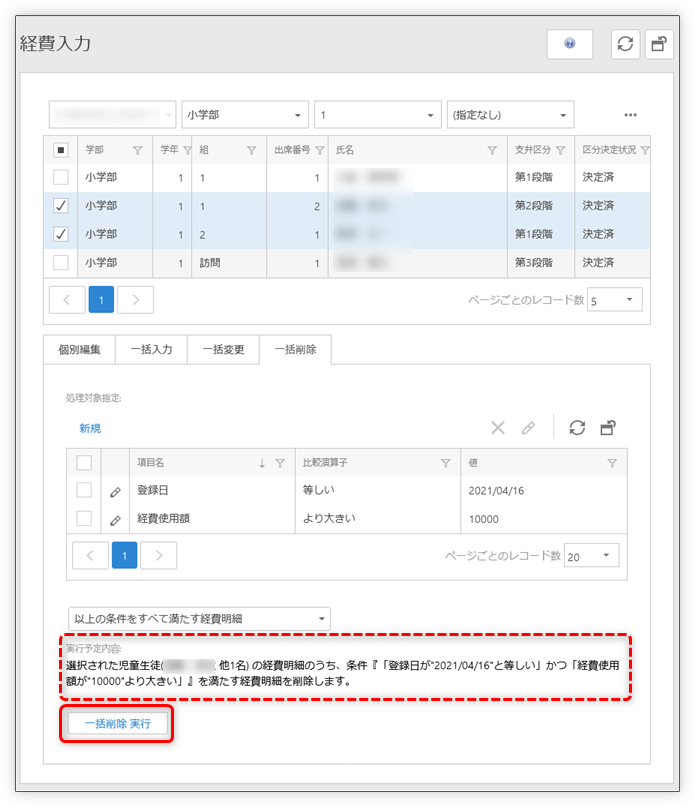Open the (指定なし) dropdown

click(511, 115)
